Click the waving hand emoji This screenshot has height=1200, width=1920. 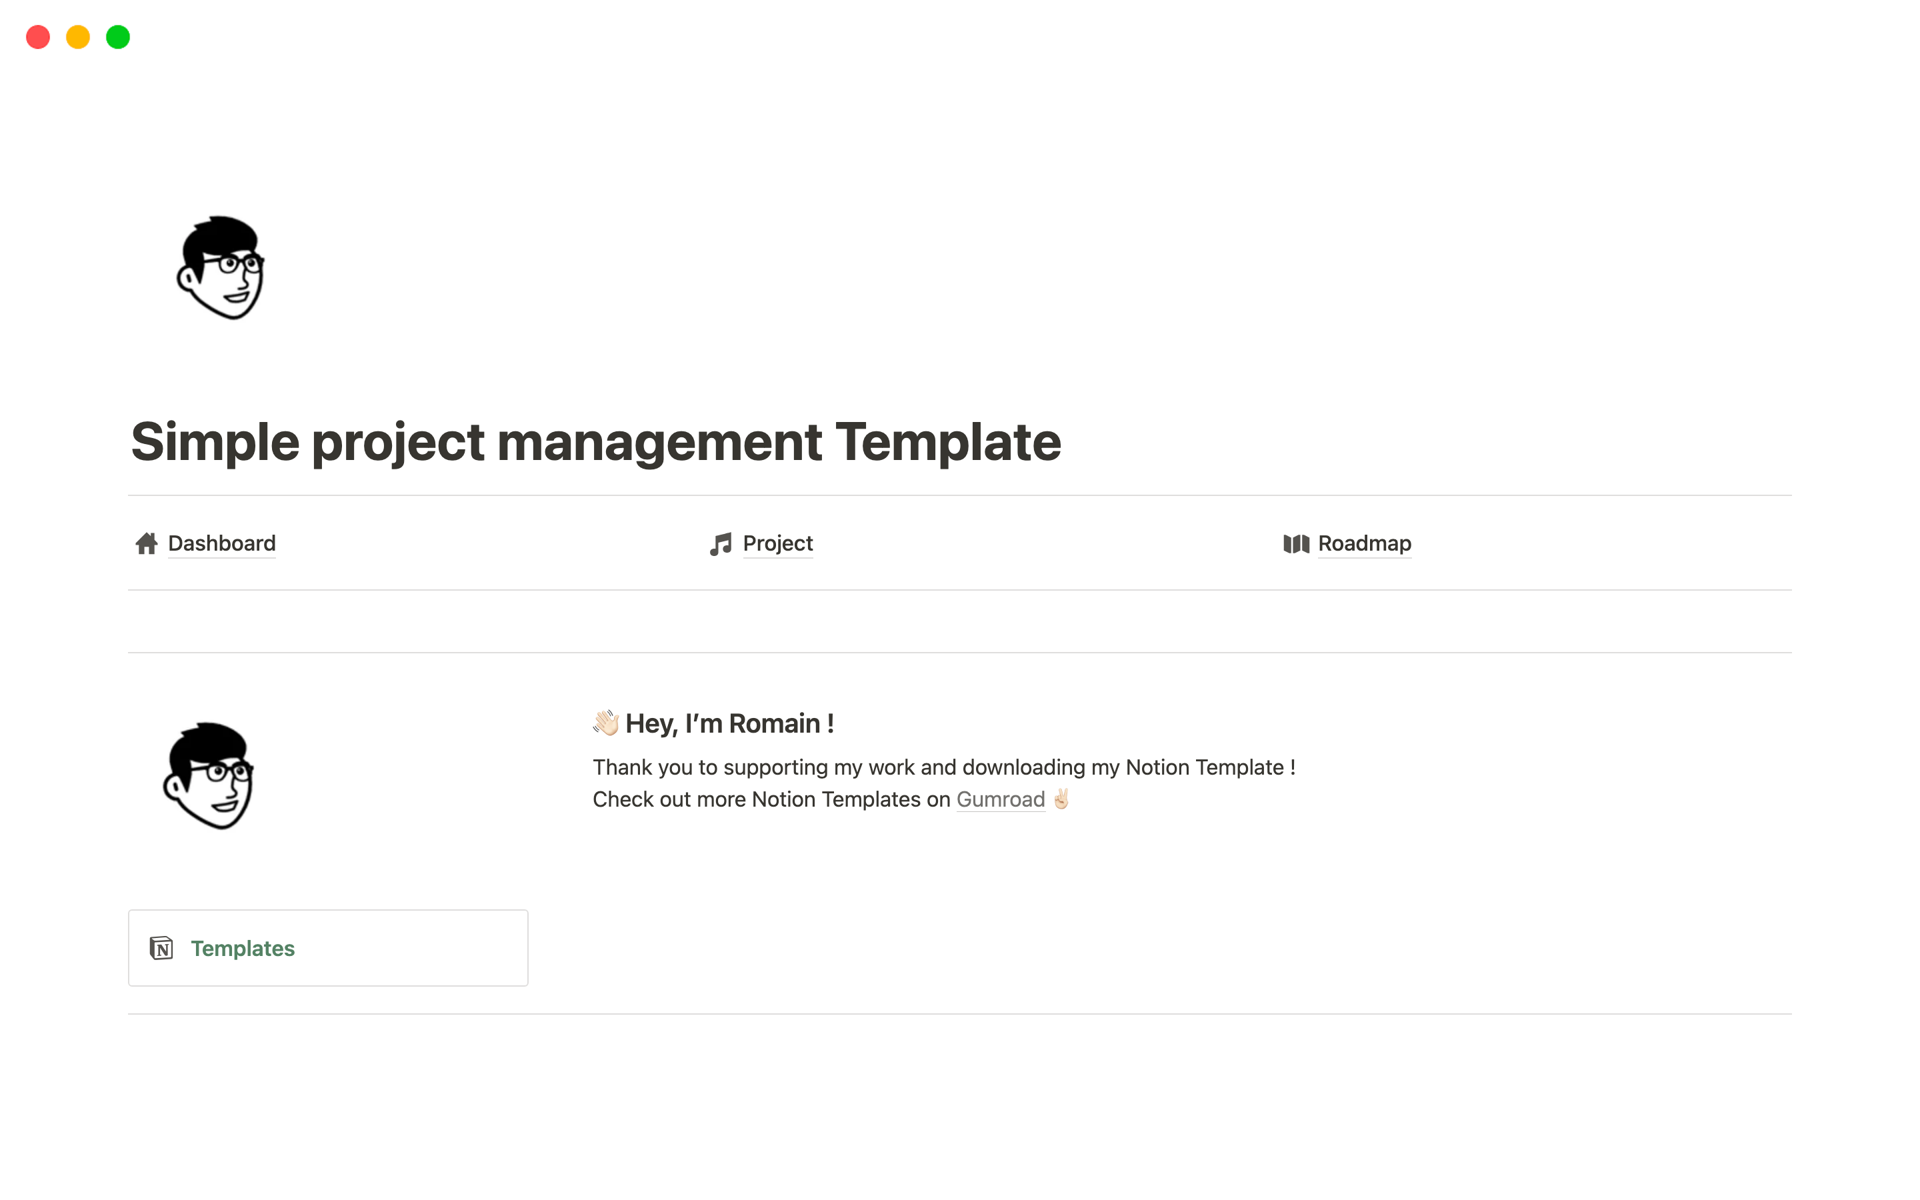[x=606, y=723]
